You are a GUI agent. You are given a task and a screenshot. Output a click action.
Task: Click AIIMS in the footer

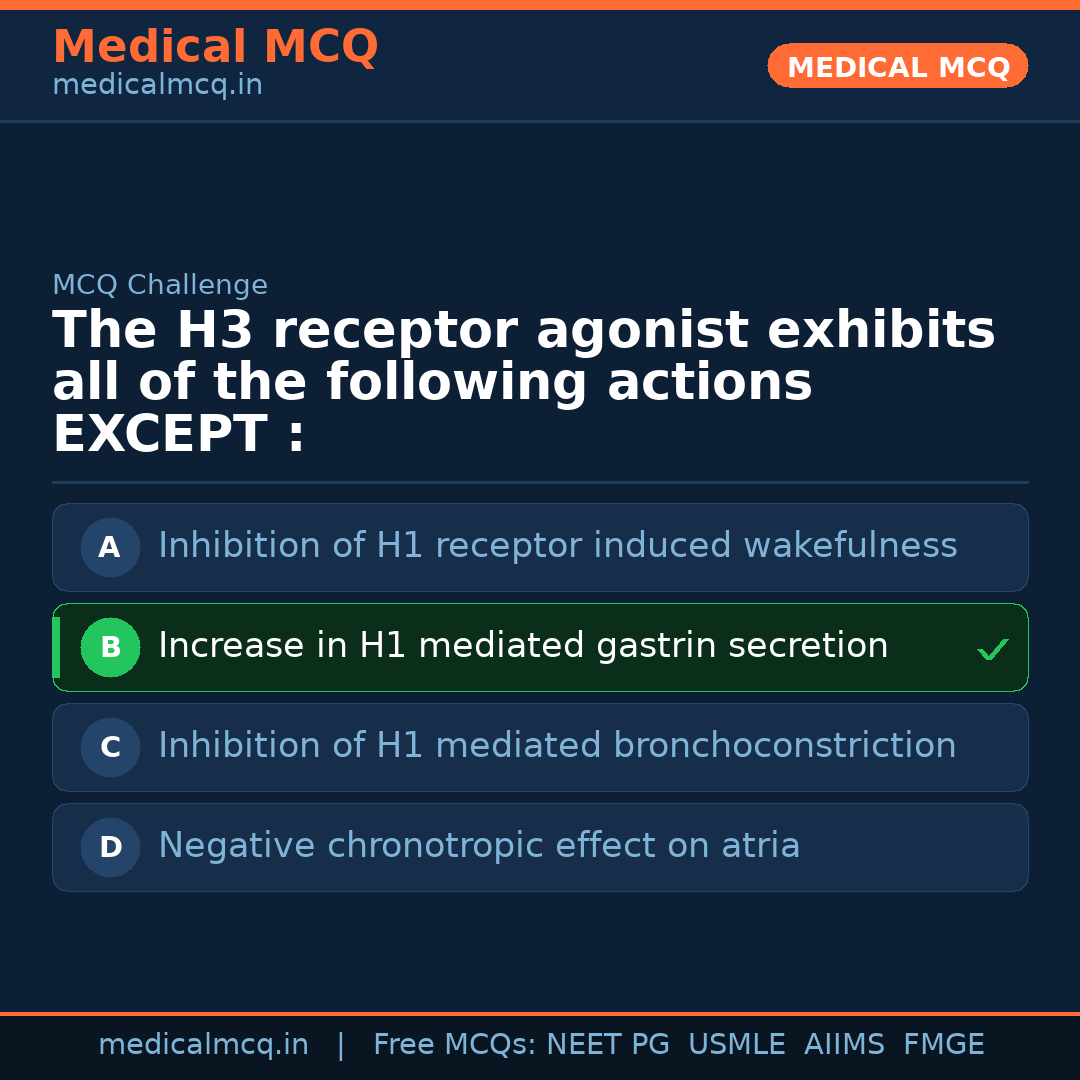coord(844,1045)
